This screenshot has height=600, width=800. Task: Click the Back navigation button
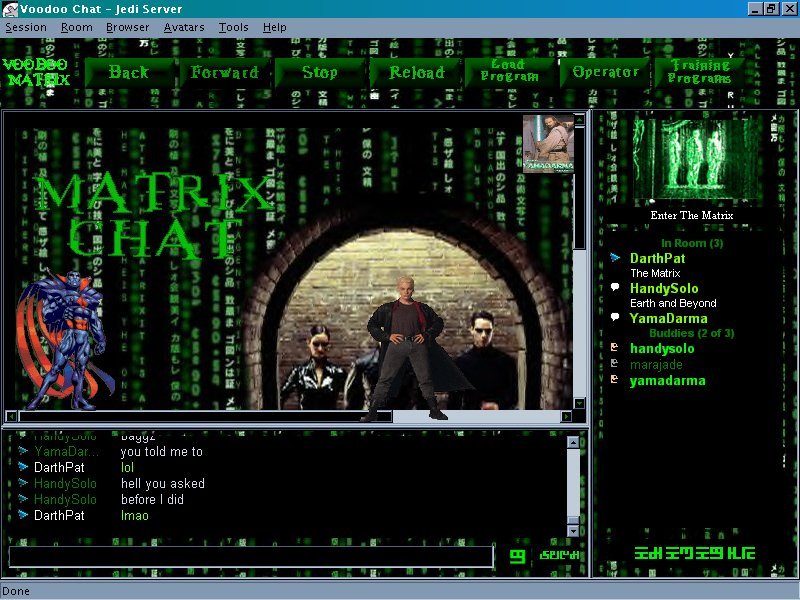pos(129,72)
